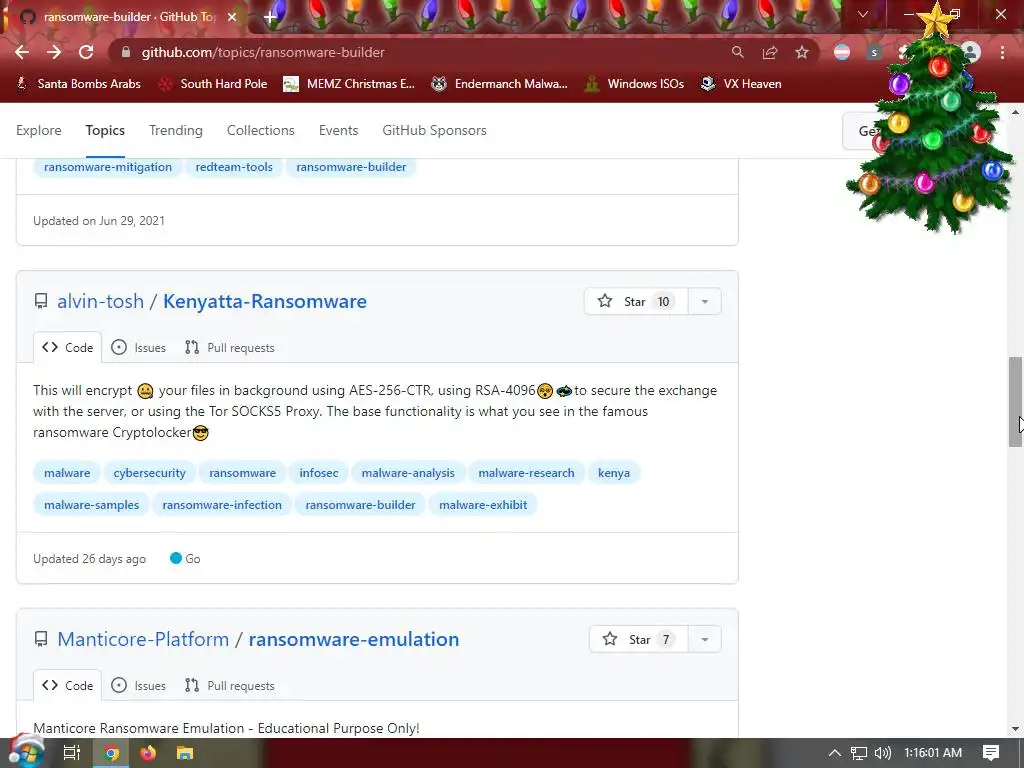Image resolution: width=1024 pixels, height=768 pixels.
Task: Expand star list dropdown for Kenyatta-Ransomware
Action: (705, 301)
